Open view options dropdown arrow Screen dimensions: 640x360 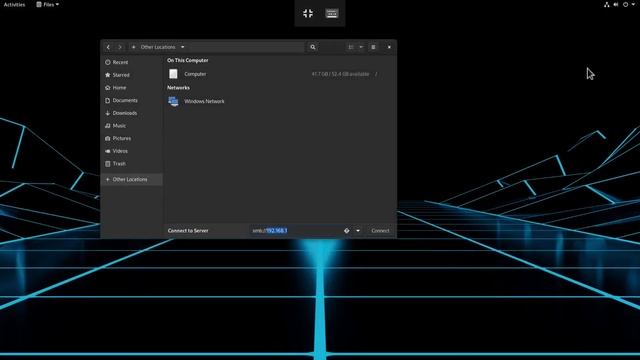[x=361, y=47]
